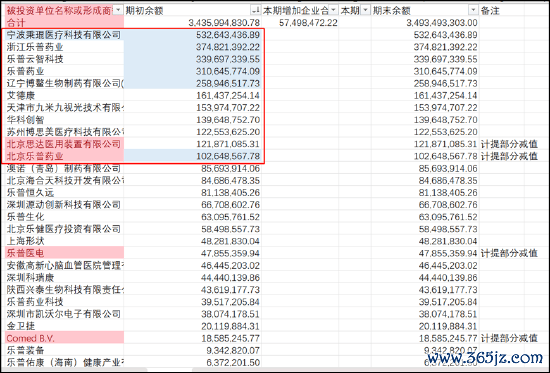Screen dimensions: 550x373
Task: Select the 安徽高新心脑血管医院管理 name cell
Action: pyautogui.click(x=64, y=266)
